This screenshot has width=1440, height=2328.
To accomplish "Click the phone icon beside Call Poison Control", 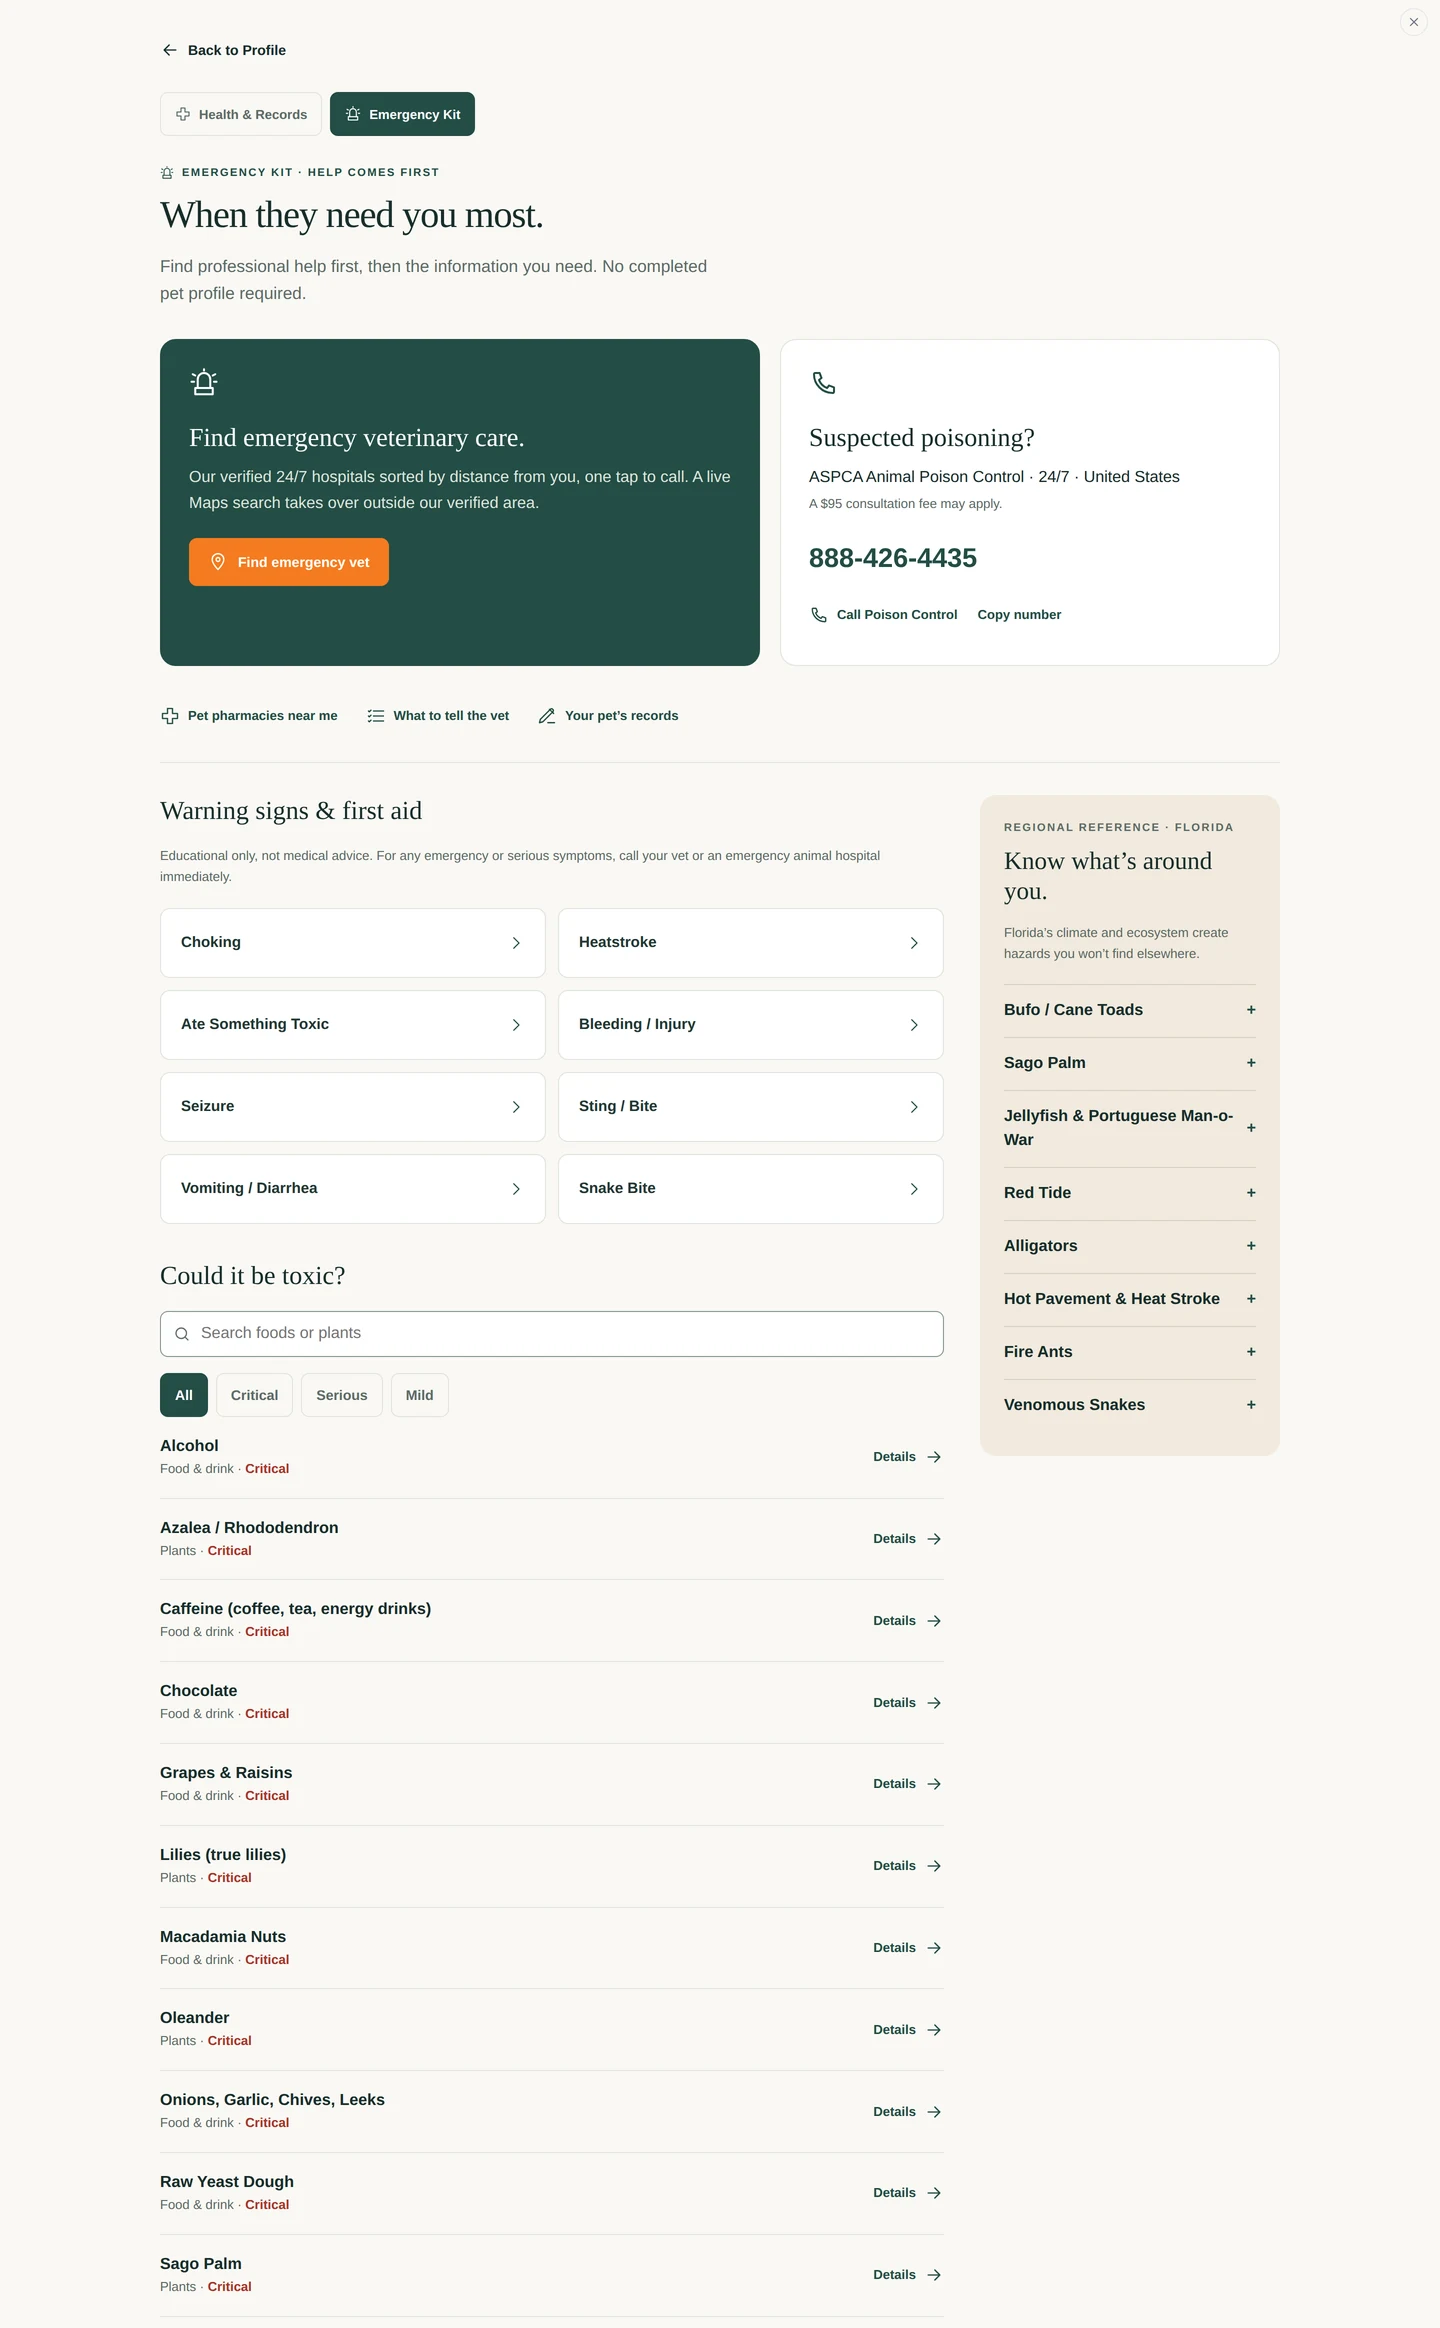I will (819, 615).
